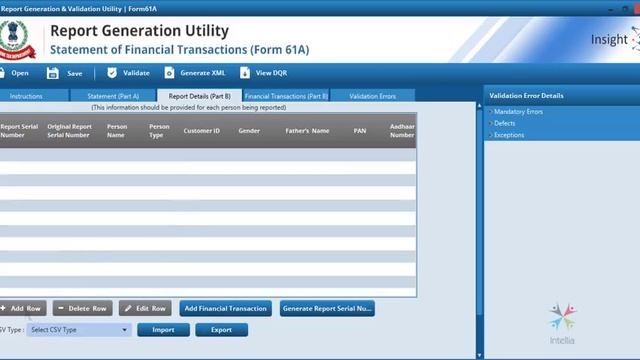Click the plus icon on Add Row

click(3, 308)
